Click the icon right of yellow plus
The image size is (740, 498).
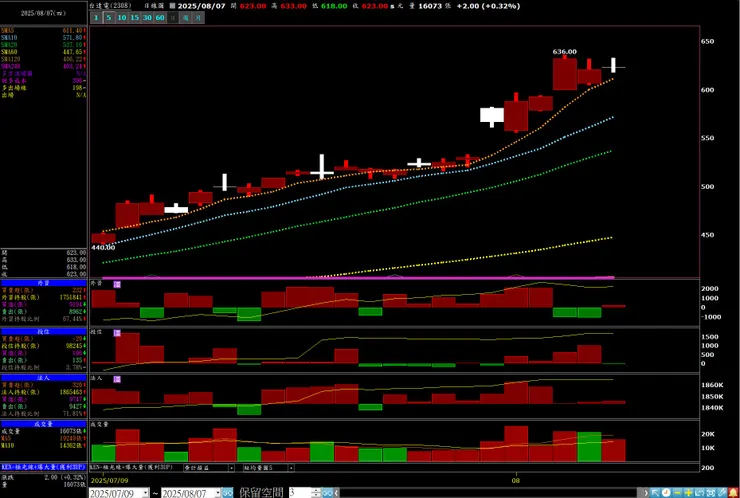pos(699,493)
